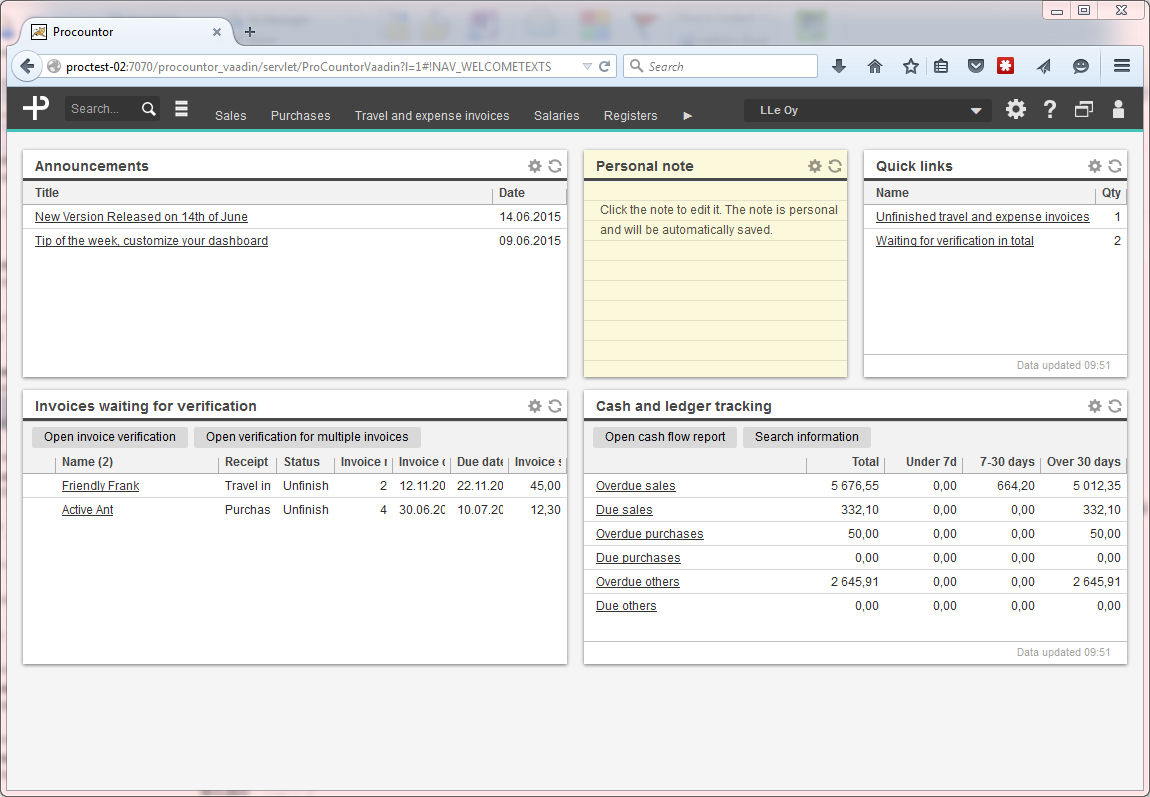The height and width of the screenshot is (797, 1150).
Task: Open the Registers menu
Action: [x=631, y=116]
